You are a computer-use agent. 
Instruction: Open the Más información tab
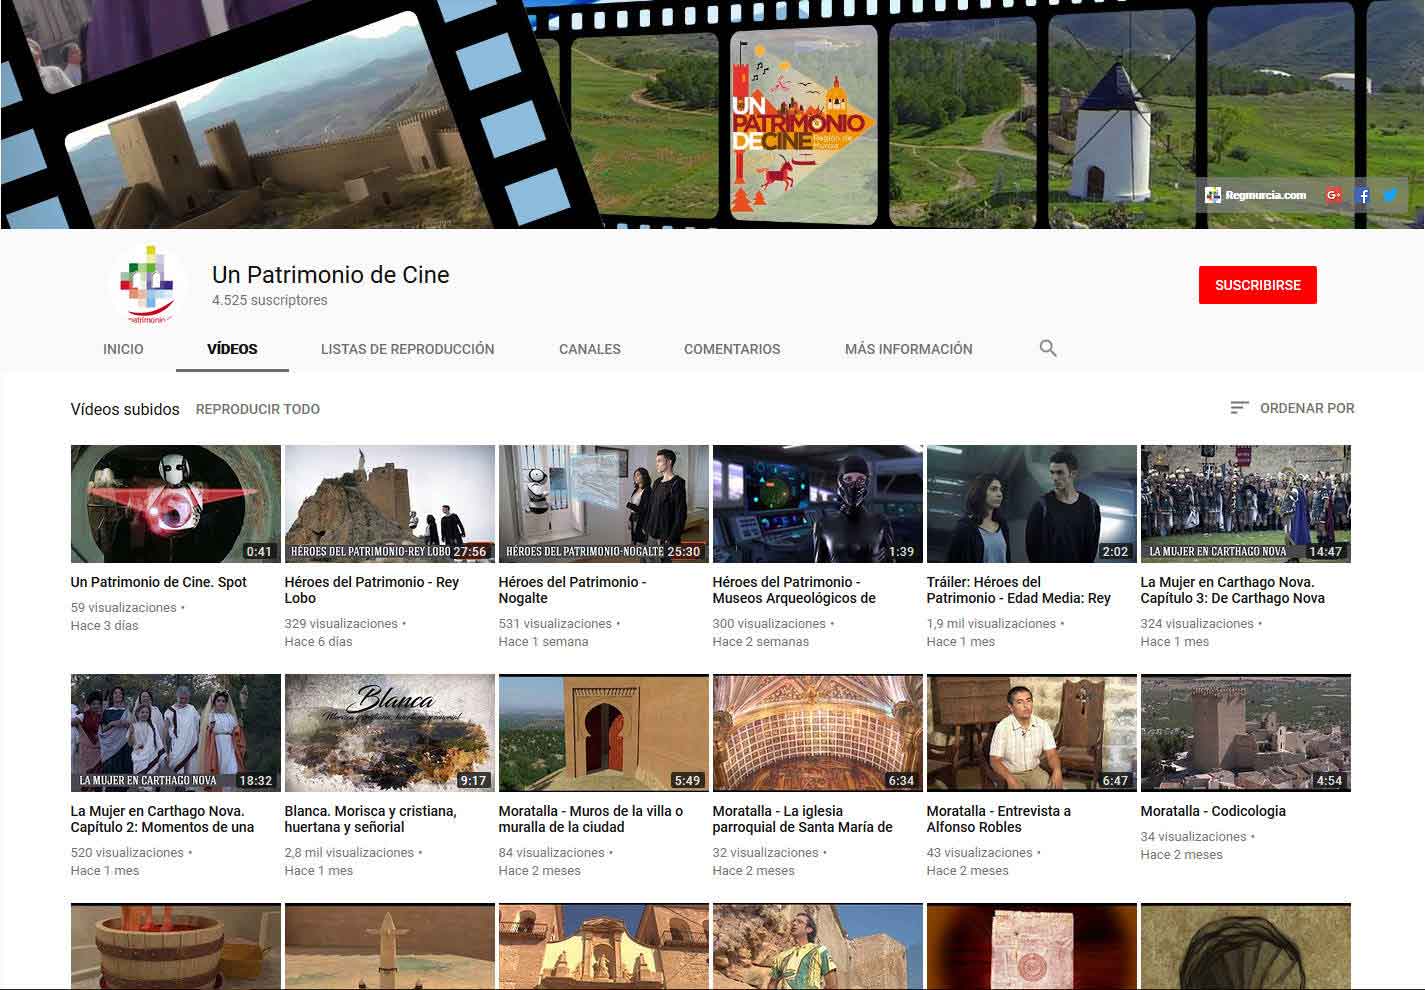[908, 349]
